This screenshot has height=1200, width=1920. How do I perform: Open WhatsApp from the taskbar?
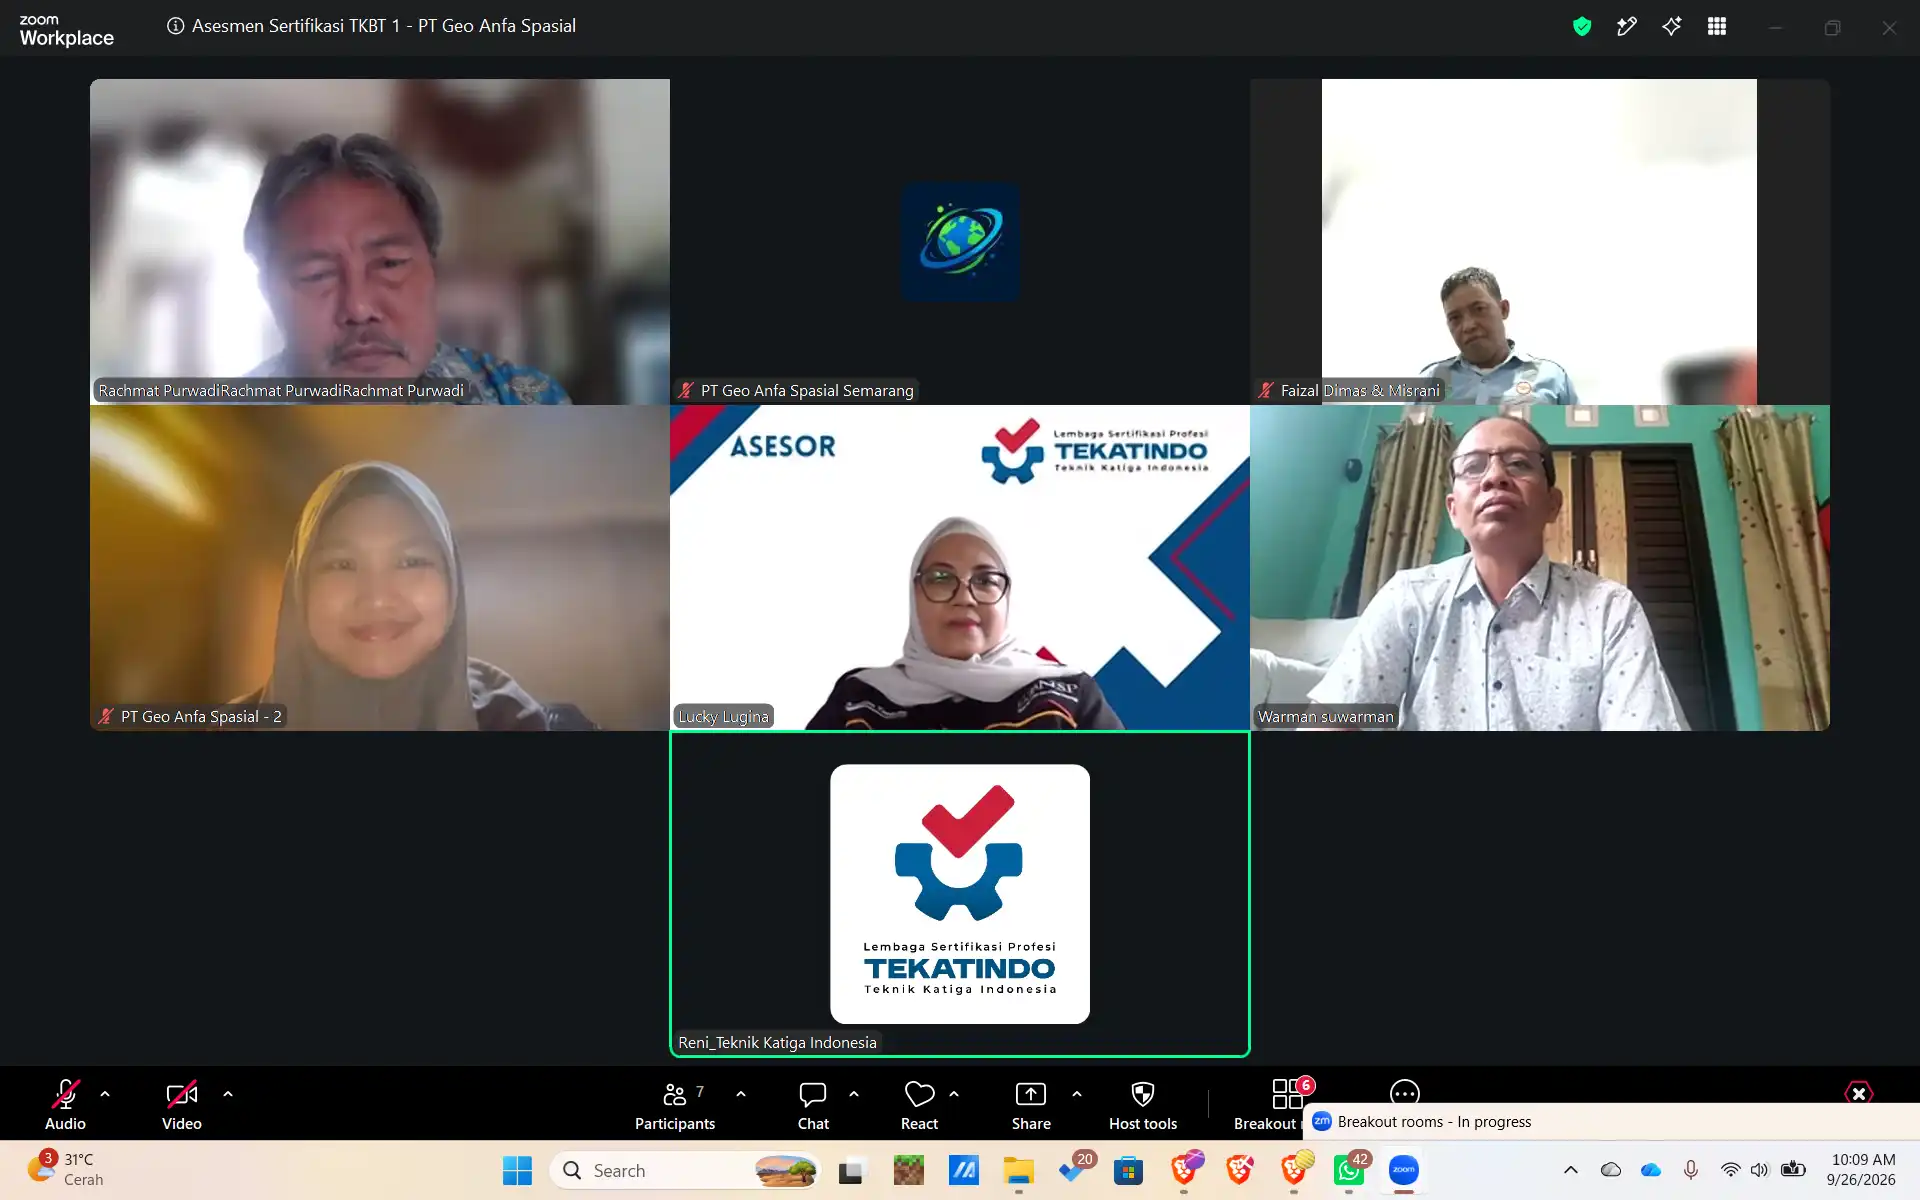1349,1170
